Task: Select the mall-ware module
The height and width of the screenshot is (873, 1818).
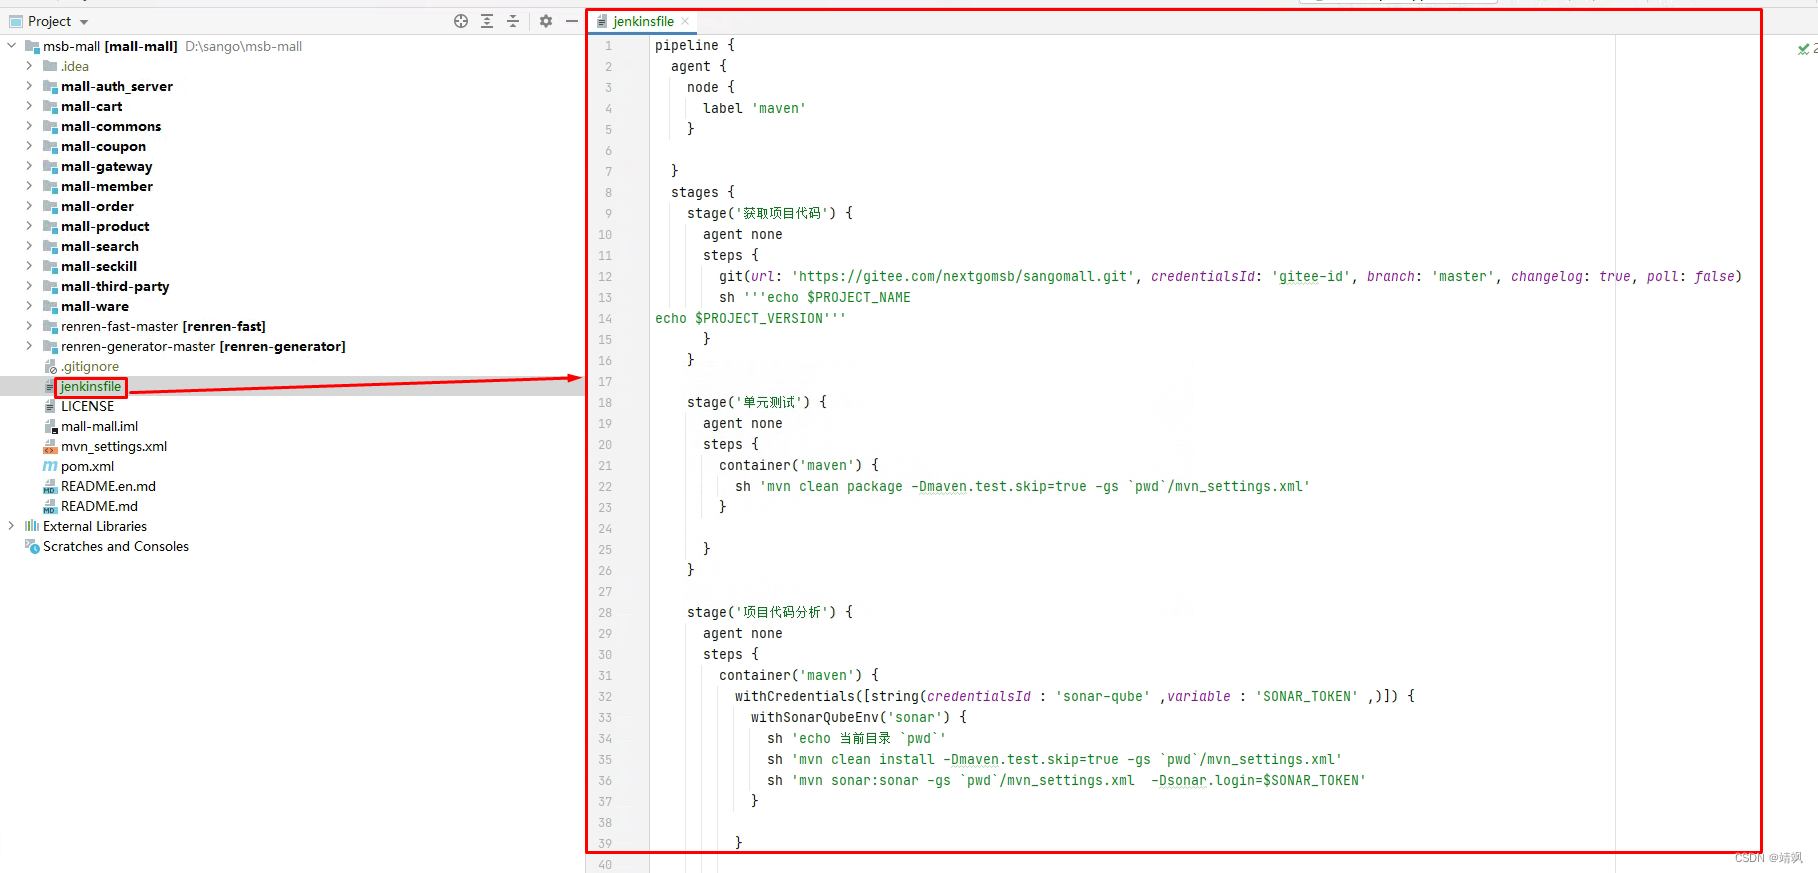Action: [x=95, y=306]
